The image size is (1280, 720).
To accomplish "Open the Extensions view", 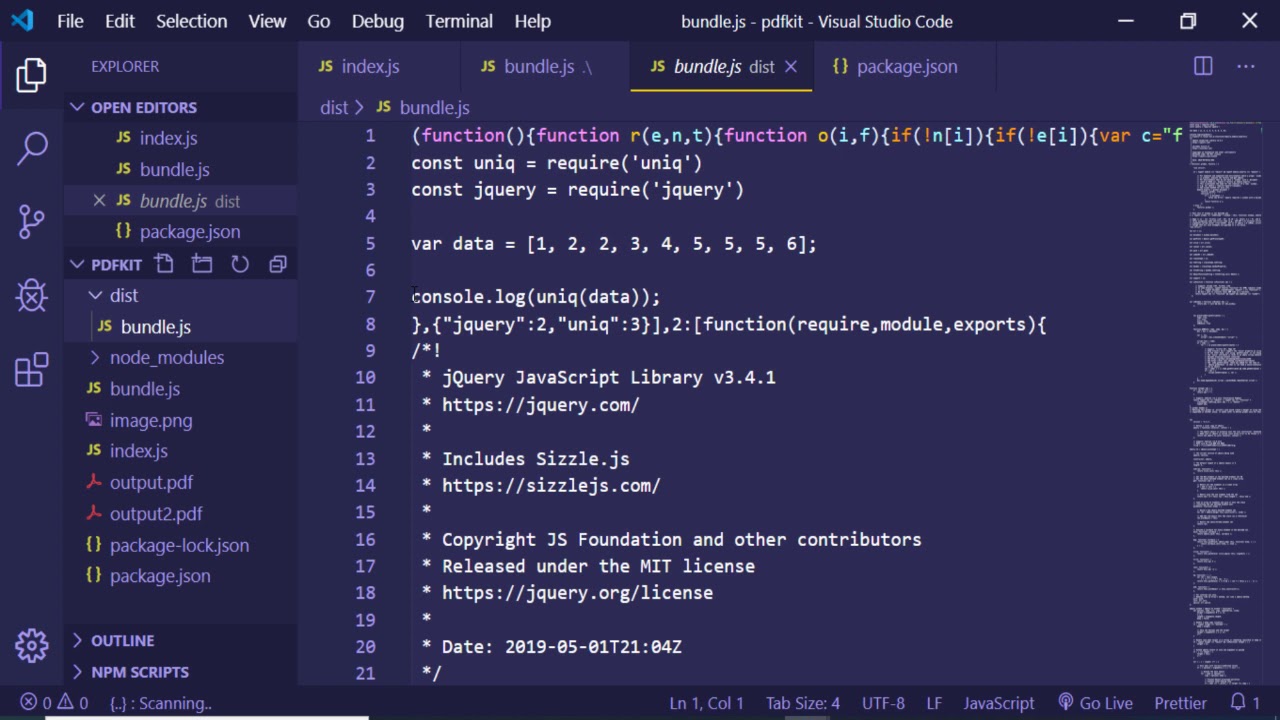I will pyautogui.click(x=32, y=370).
